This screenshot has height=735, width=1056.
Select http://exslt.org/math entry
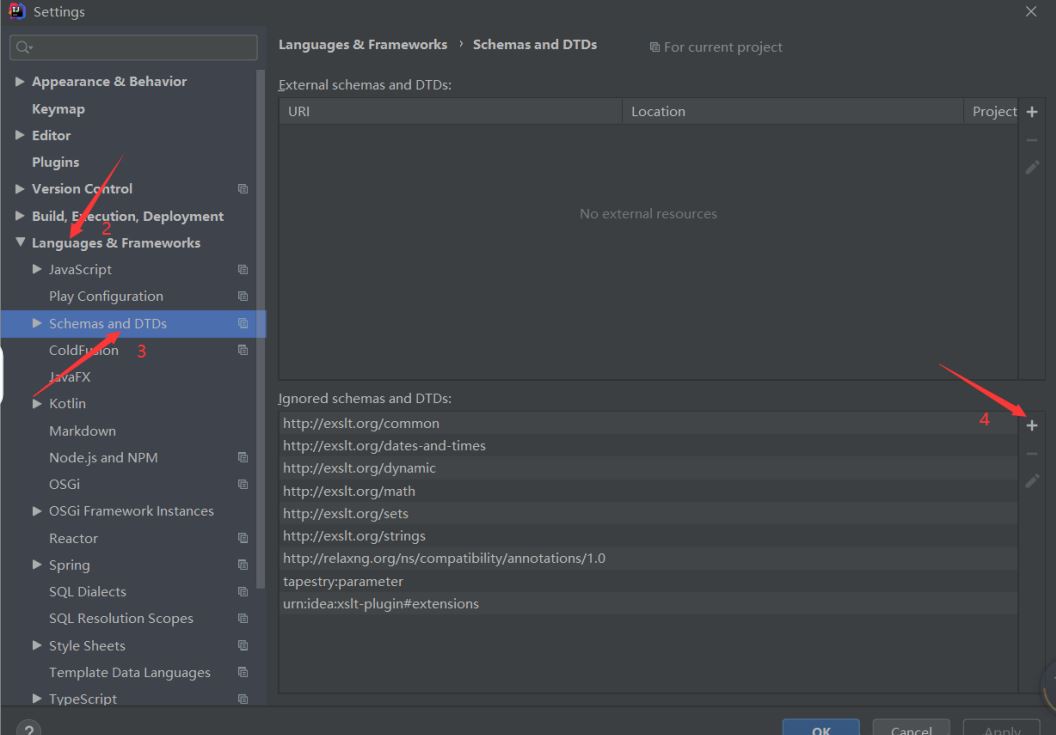click(648, 491)
